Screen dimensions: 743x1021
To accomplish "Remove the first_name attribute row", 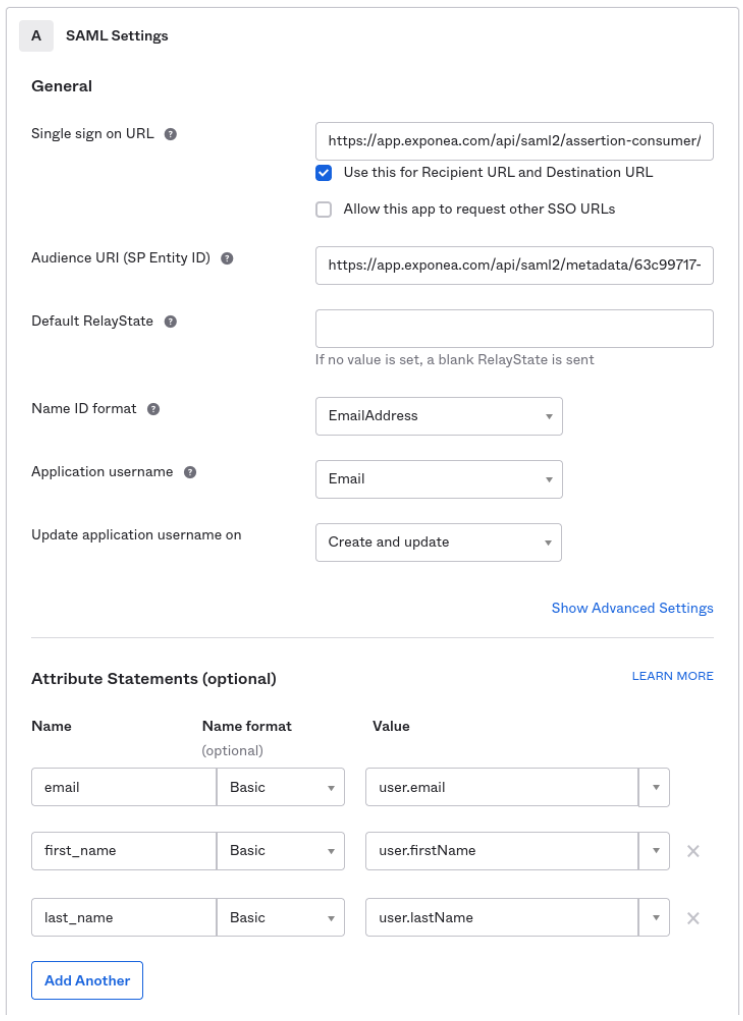I will pos(694,850).
